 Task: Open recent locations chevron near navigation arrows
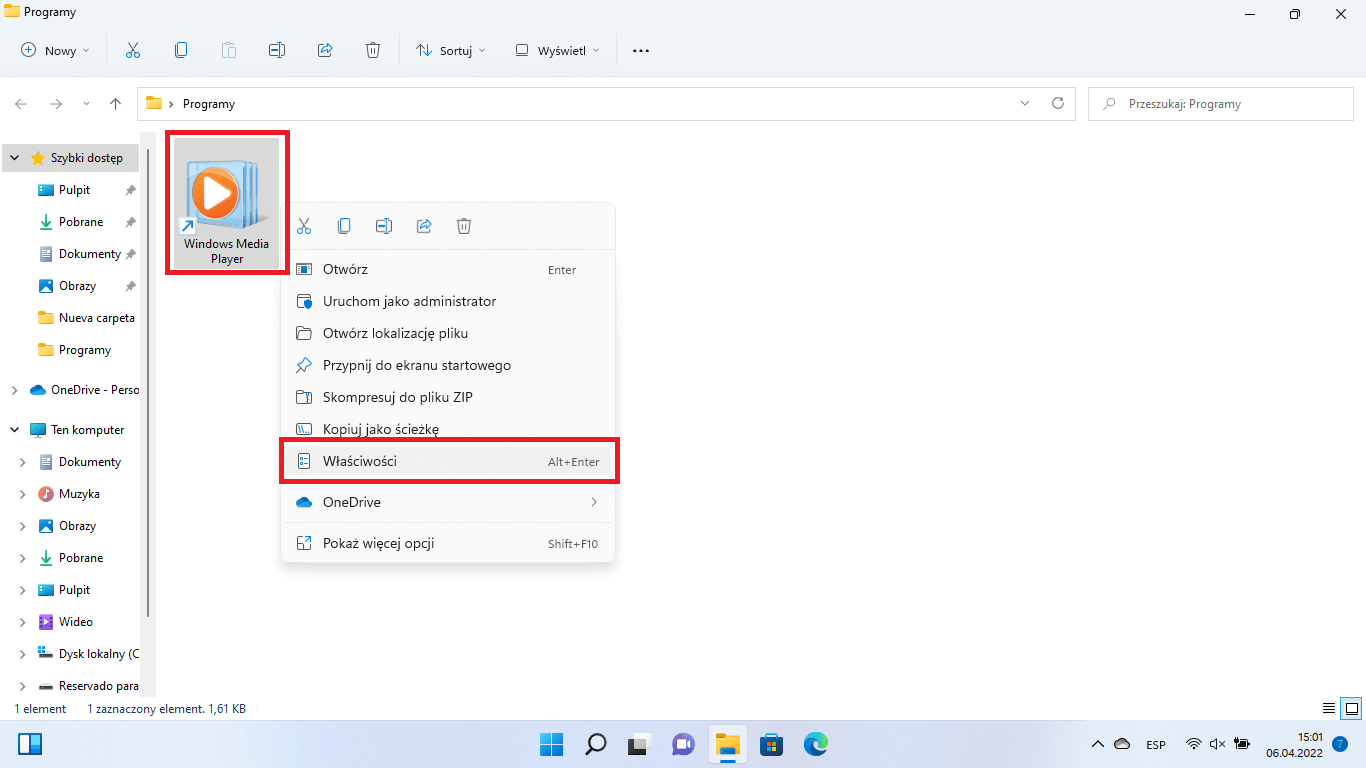[86, 104]
